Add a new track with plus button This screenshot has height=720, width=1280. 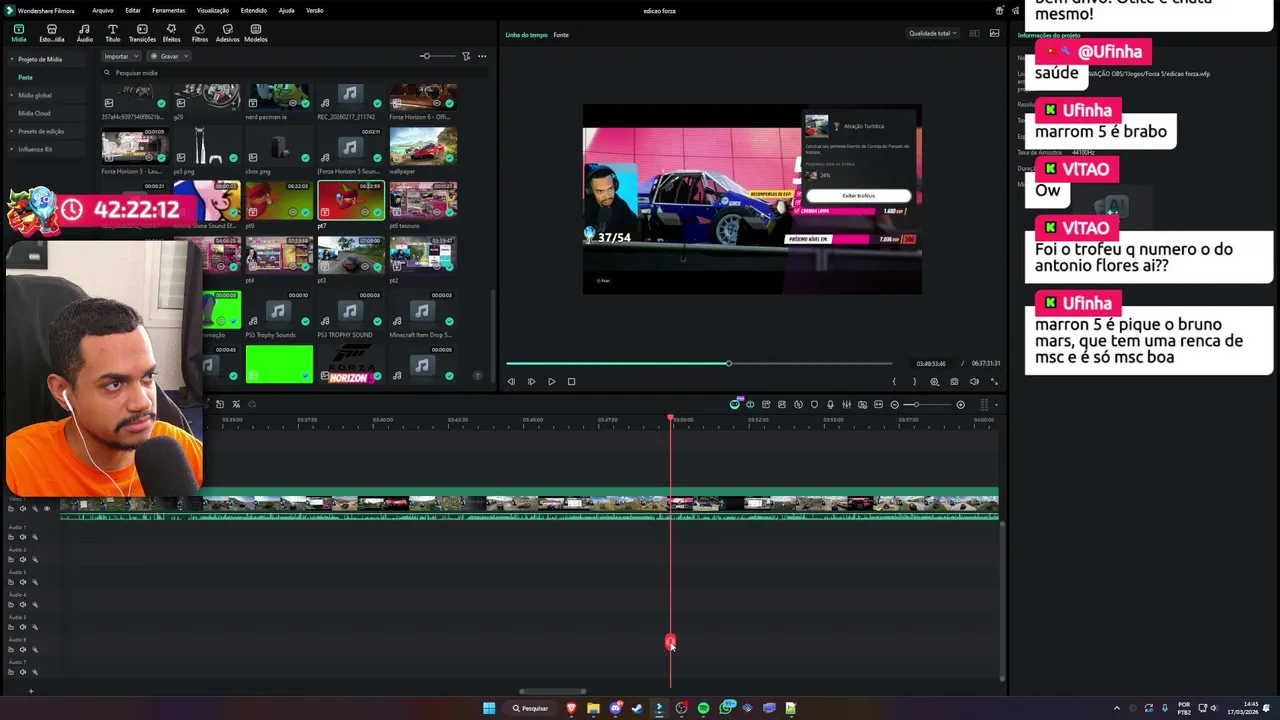tap(30, 690)
